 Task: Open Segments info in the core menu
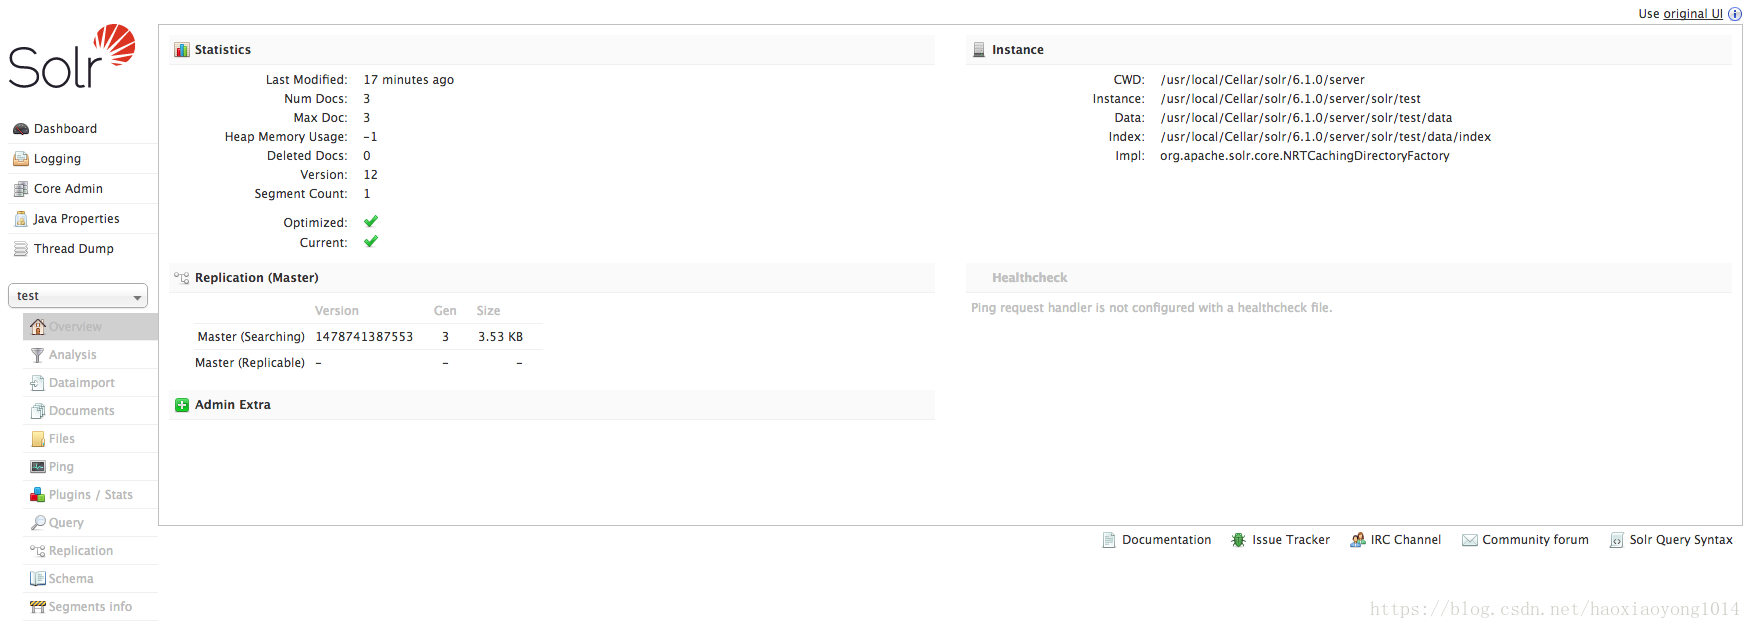pos(91,607)
